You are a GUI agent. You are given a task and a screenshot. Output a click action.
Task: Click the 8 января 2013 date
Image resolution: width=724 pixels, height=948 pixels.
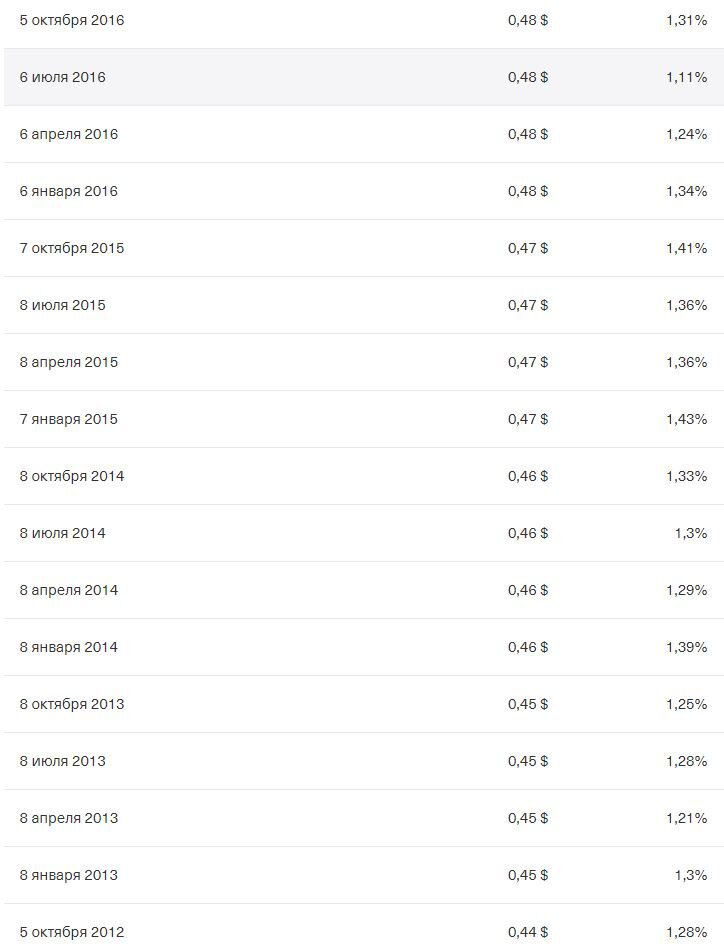(68, 875)
